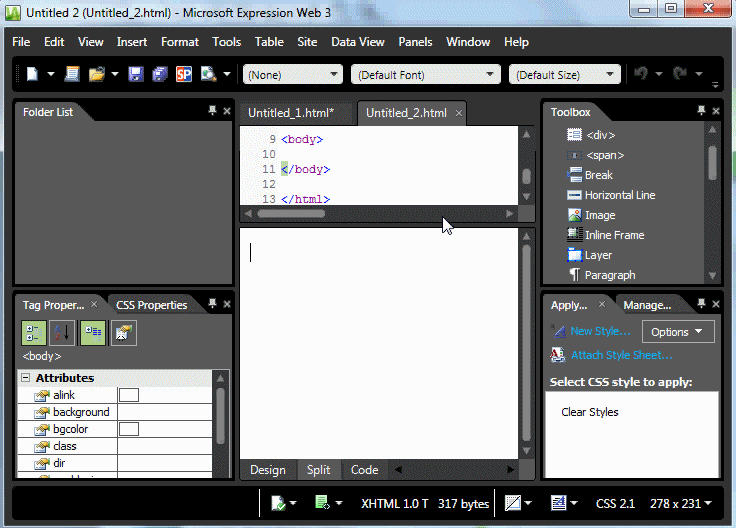Toggle categorized view in Tag Properties
736x528 pixels.
(x=34, y=333)
